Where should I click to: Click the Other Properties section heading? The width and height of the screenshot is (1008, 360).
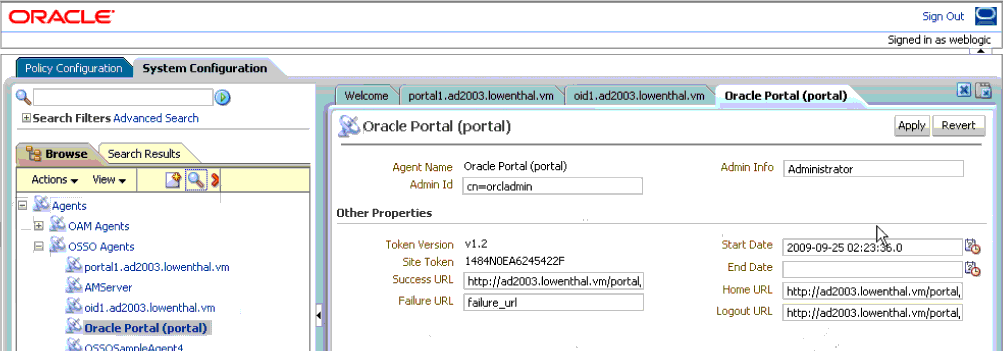[384, 213]
